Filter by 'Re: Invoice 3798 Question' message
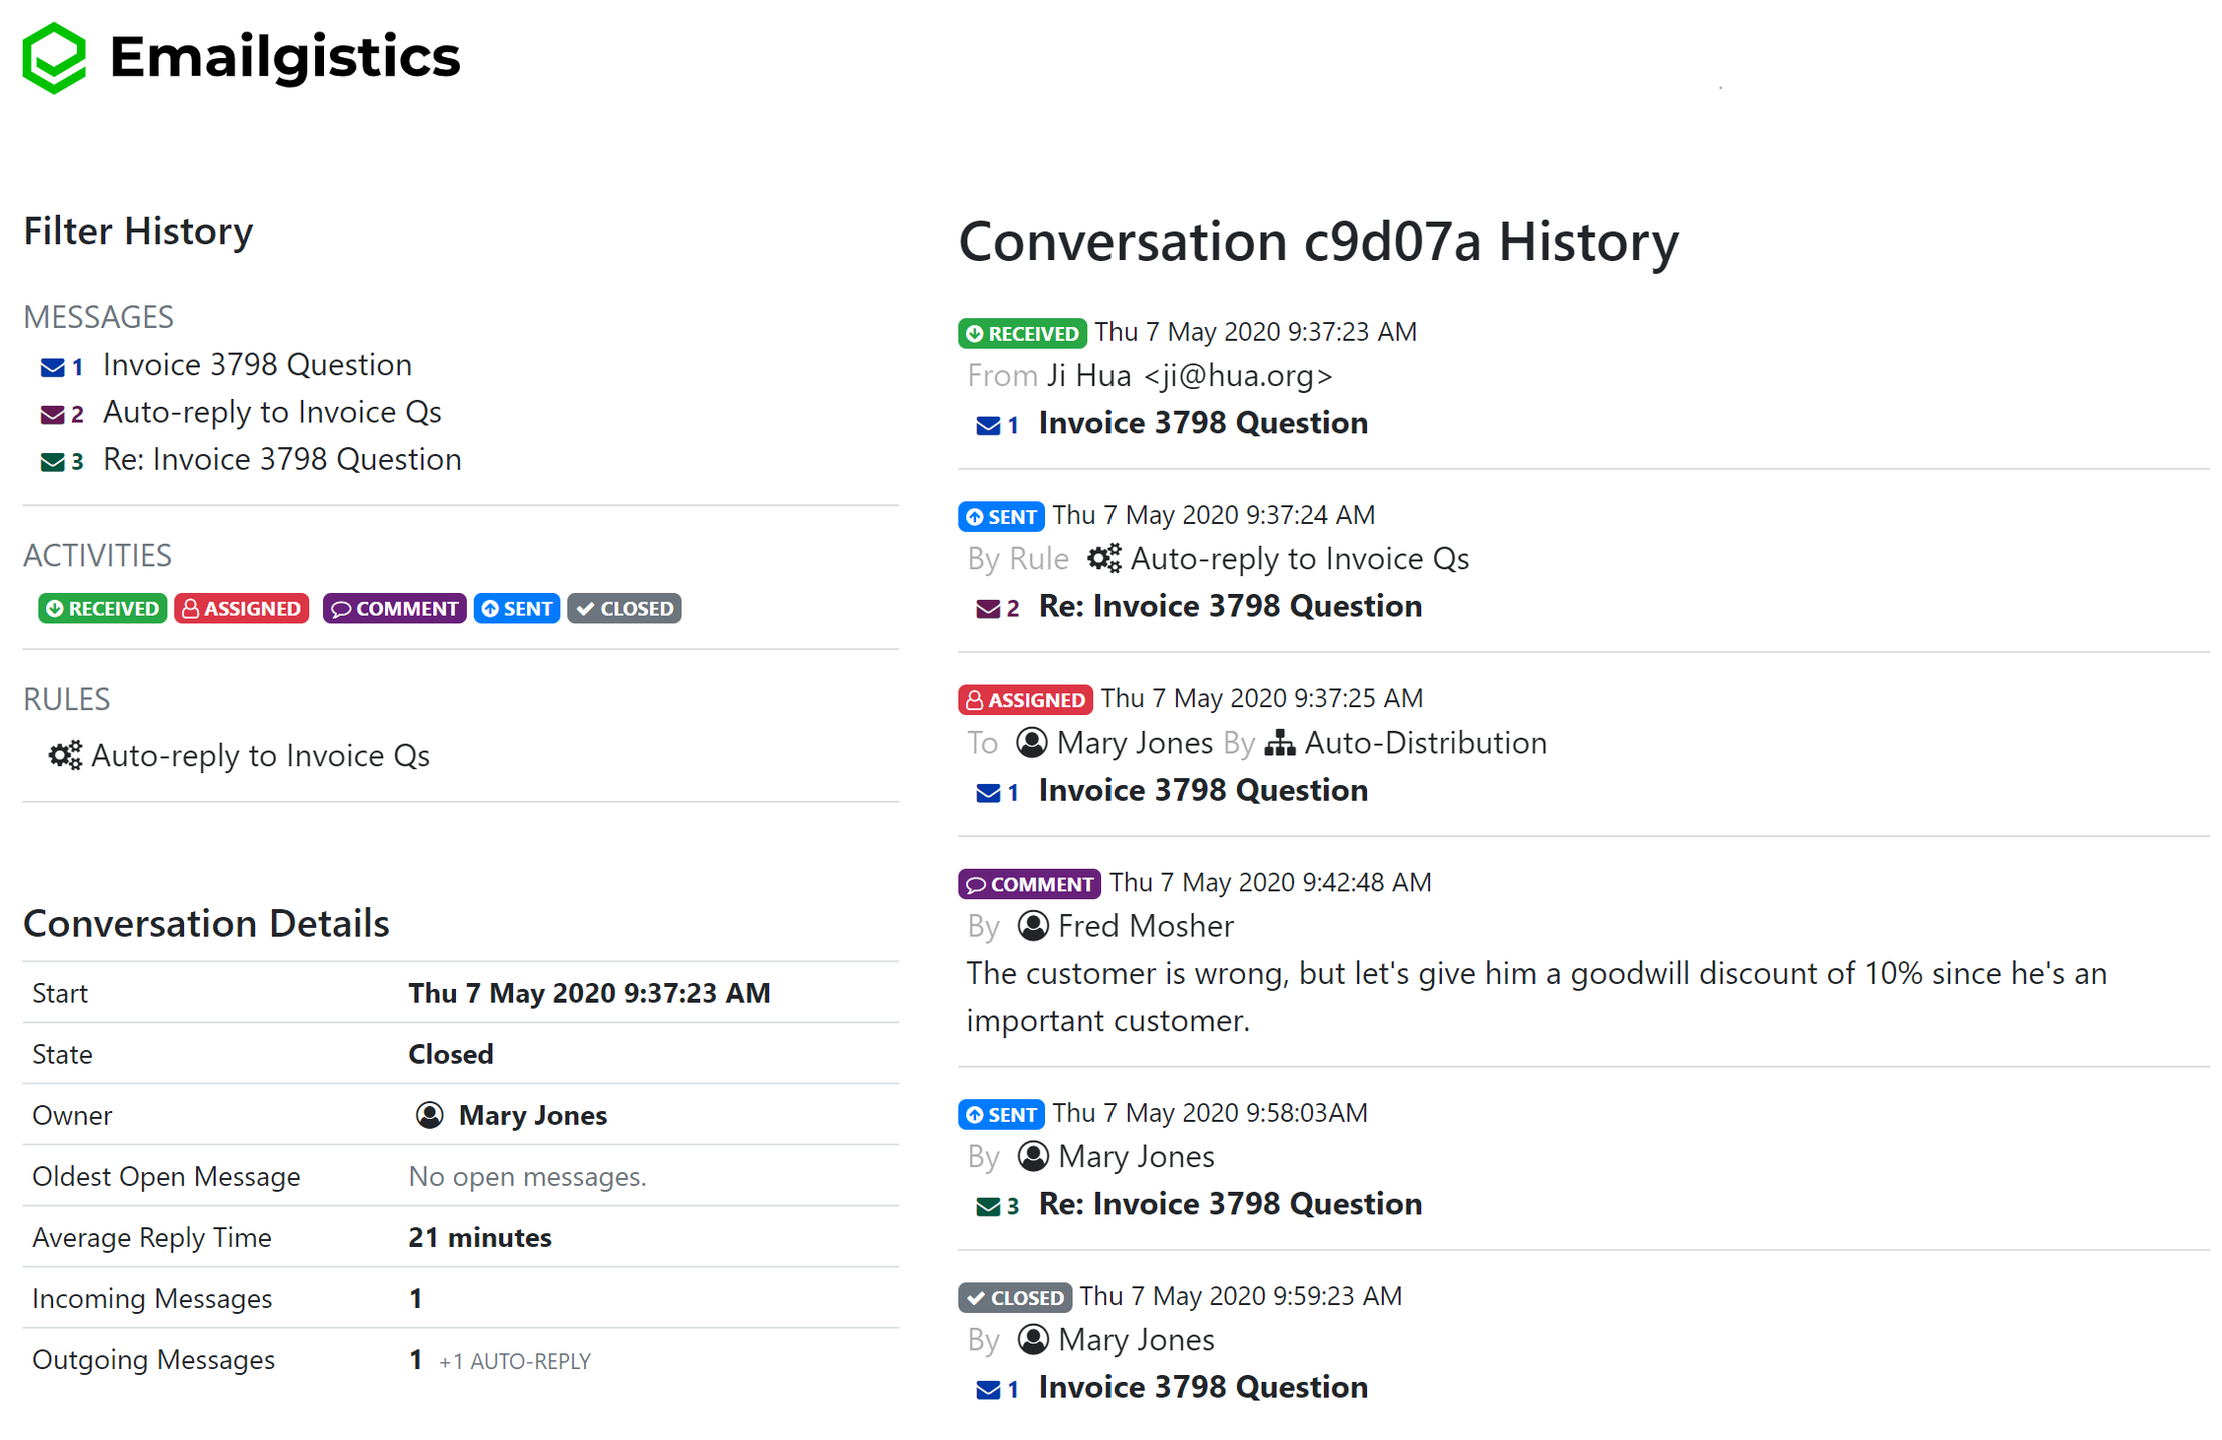This screenshot has height=1440, width=2222. pos(282,460)
